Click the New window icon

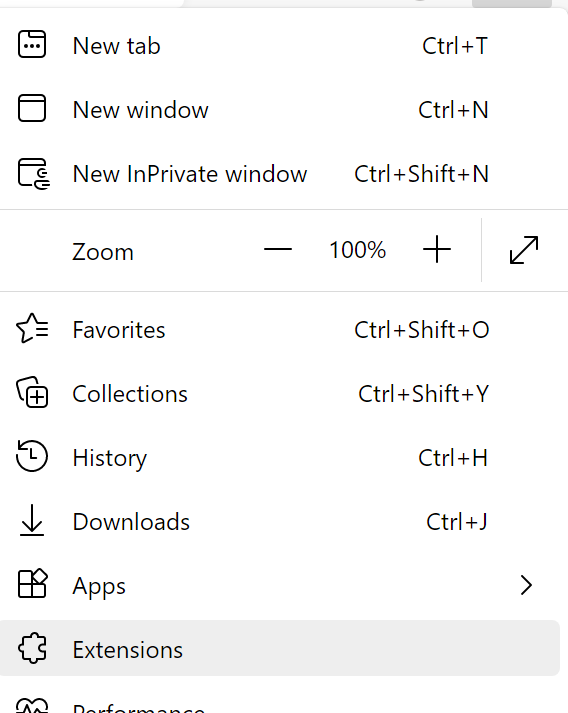click(32, 108)
